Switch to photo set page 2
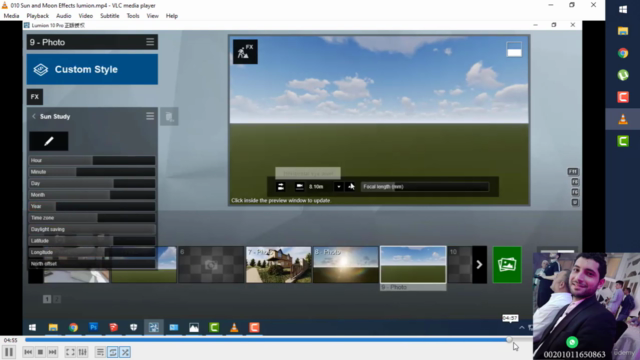Viewport: 640px width, 360px height. pos(57,299)
